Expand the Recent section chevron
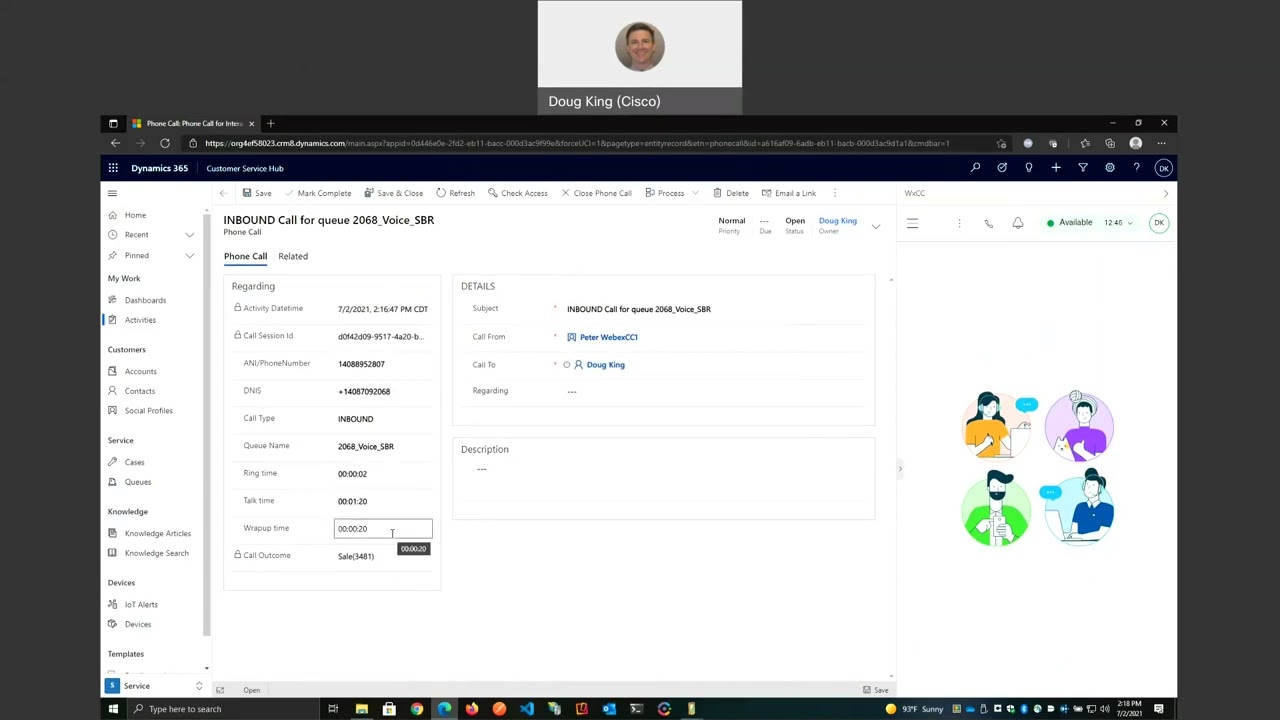The width and height of the screenshot is (1280, 720). point(189,235)
